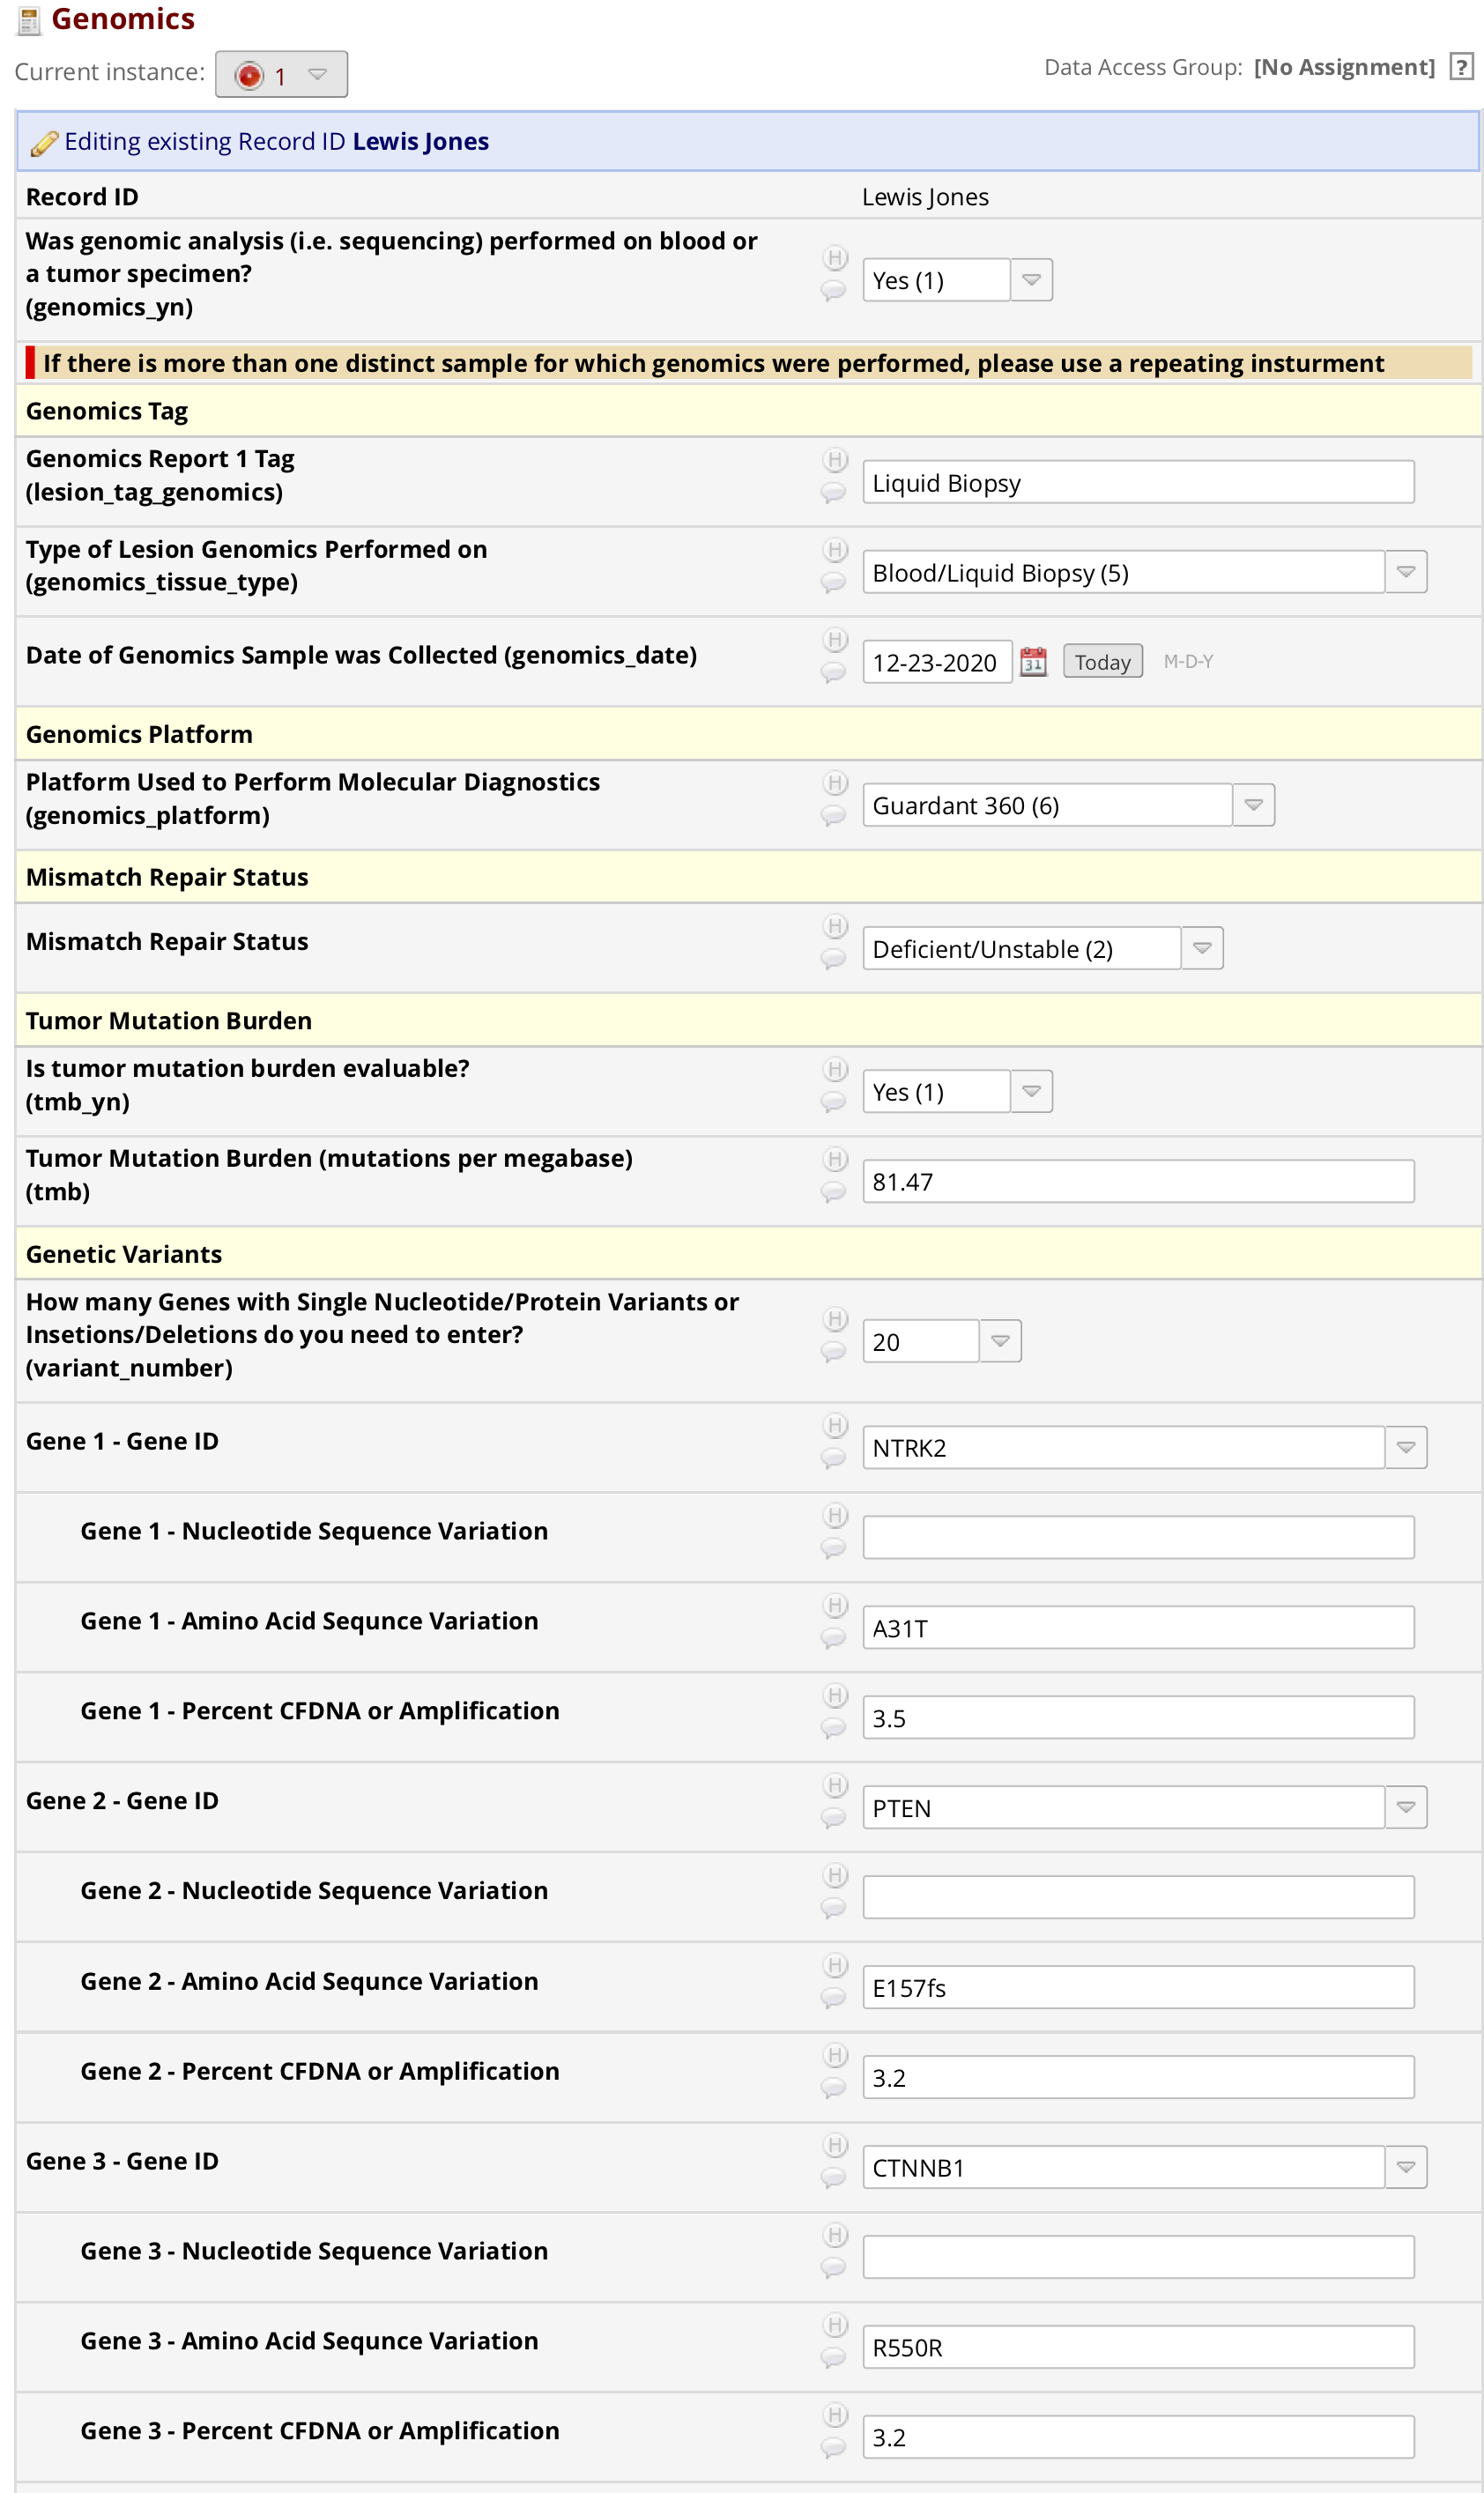Open comment balloon for Gene 3 - Gene ID

(x=833, y=2178)
